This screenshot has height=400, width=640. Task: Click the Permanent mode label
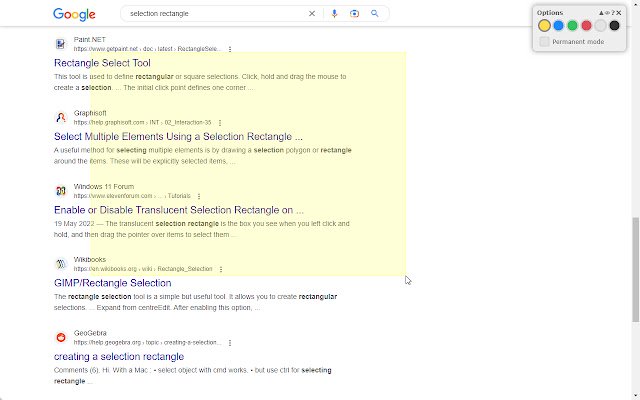pyautogui.click(x=578, y=42)
